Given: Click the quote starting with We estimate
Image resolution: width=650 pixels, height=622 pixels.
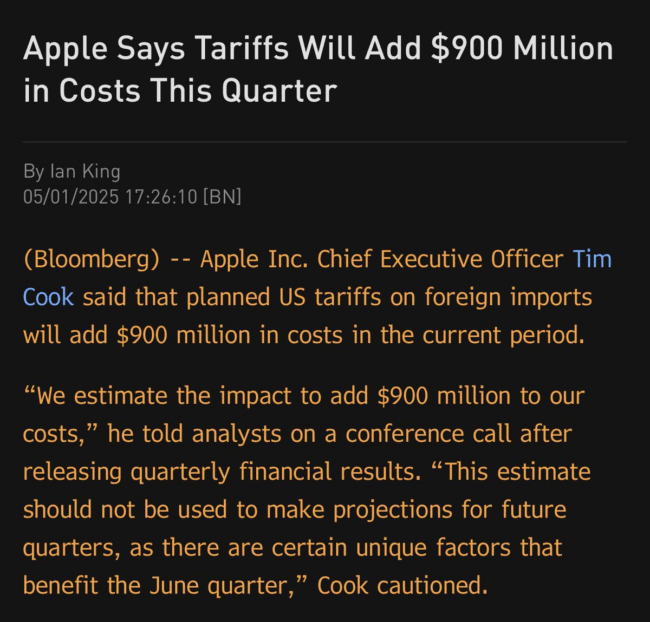Looking at the screenshot, I should point(307,490).
